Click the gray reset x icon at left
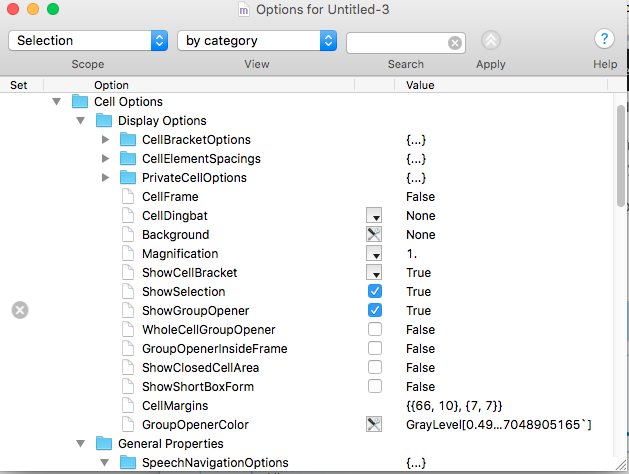The image size is (629, 474). 19,310
